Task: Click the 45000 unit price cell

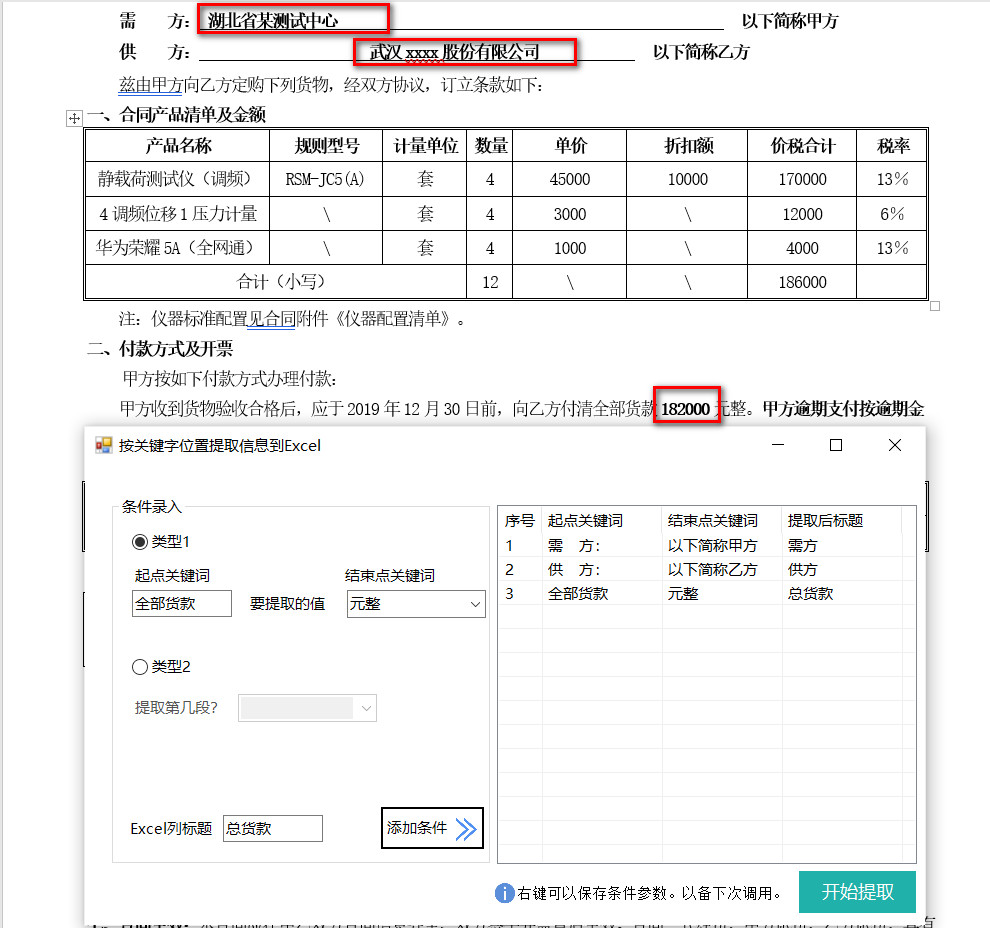Action: pyautogui.click(x=570, y=179)
